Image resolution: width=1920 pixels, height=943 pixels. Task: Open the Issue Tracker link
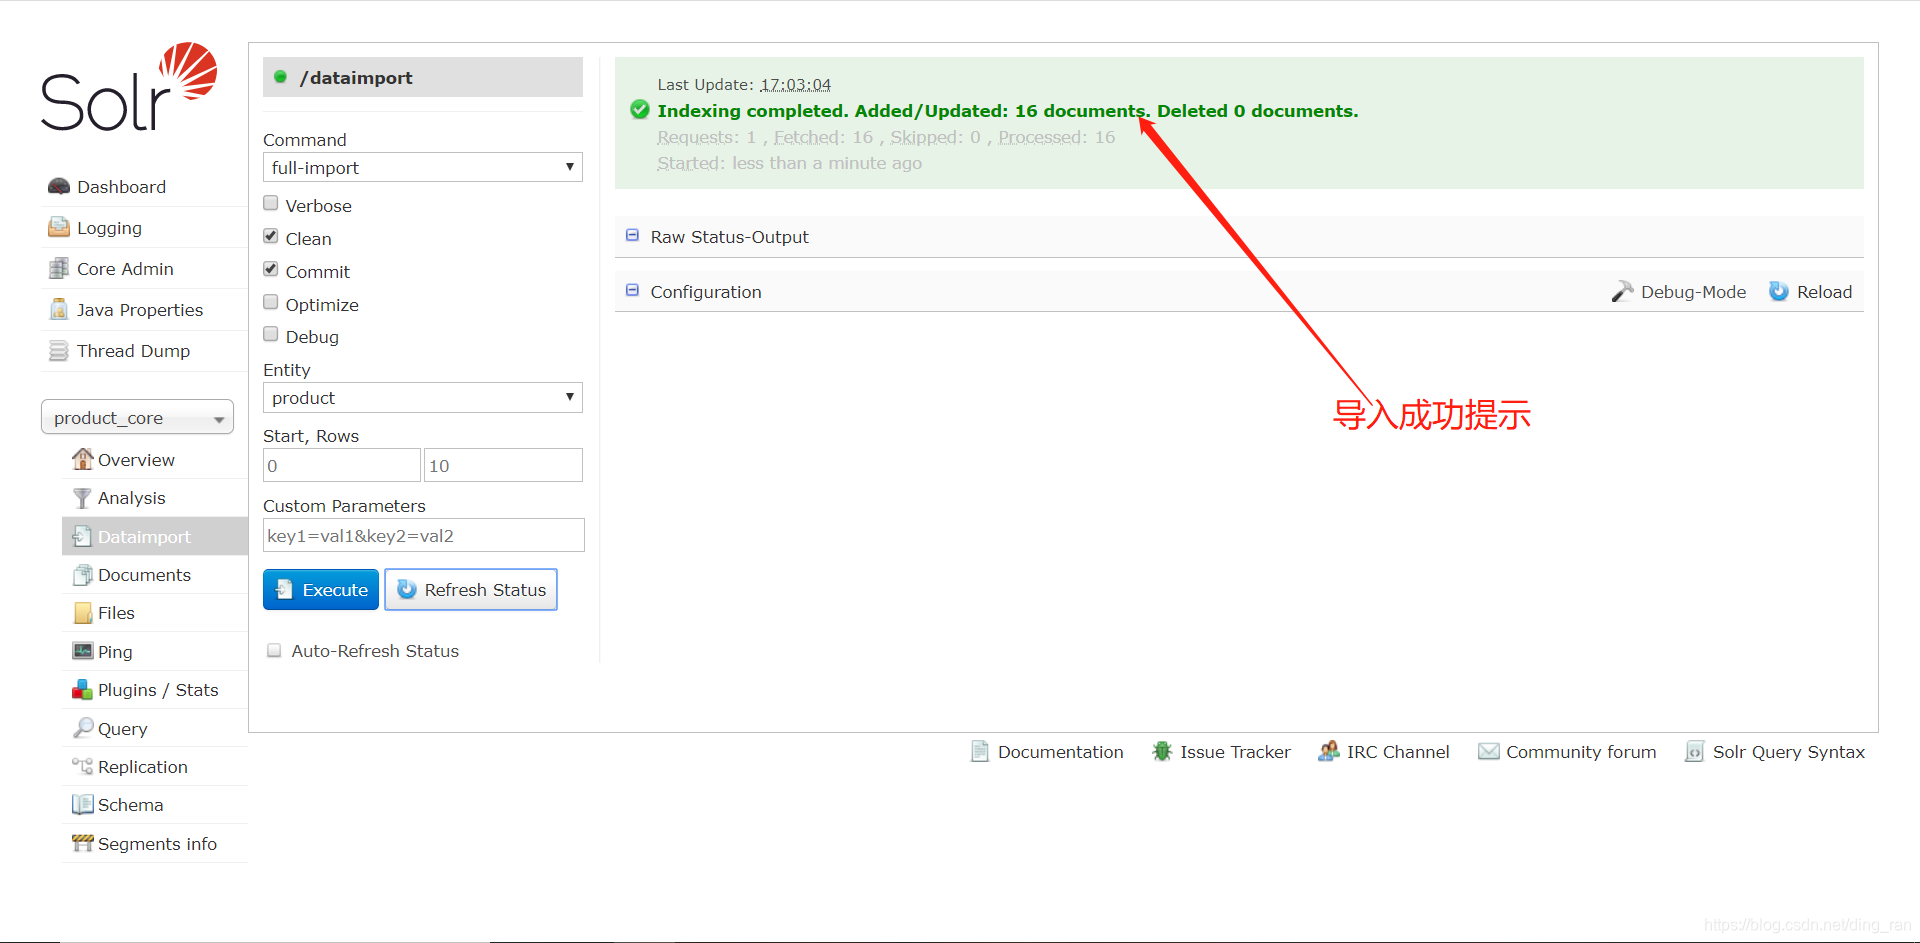pos(1235,752)
